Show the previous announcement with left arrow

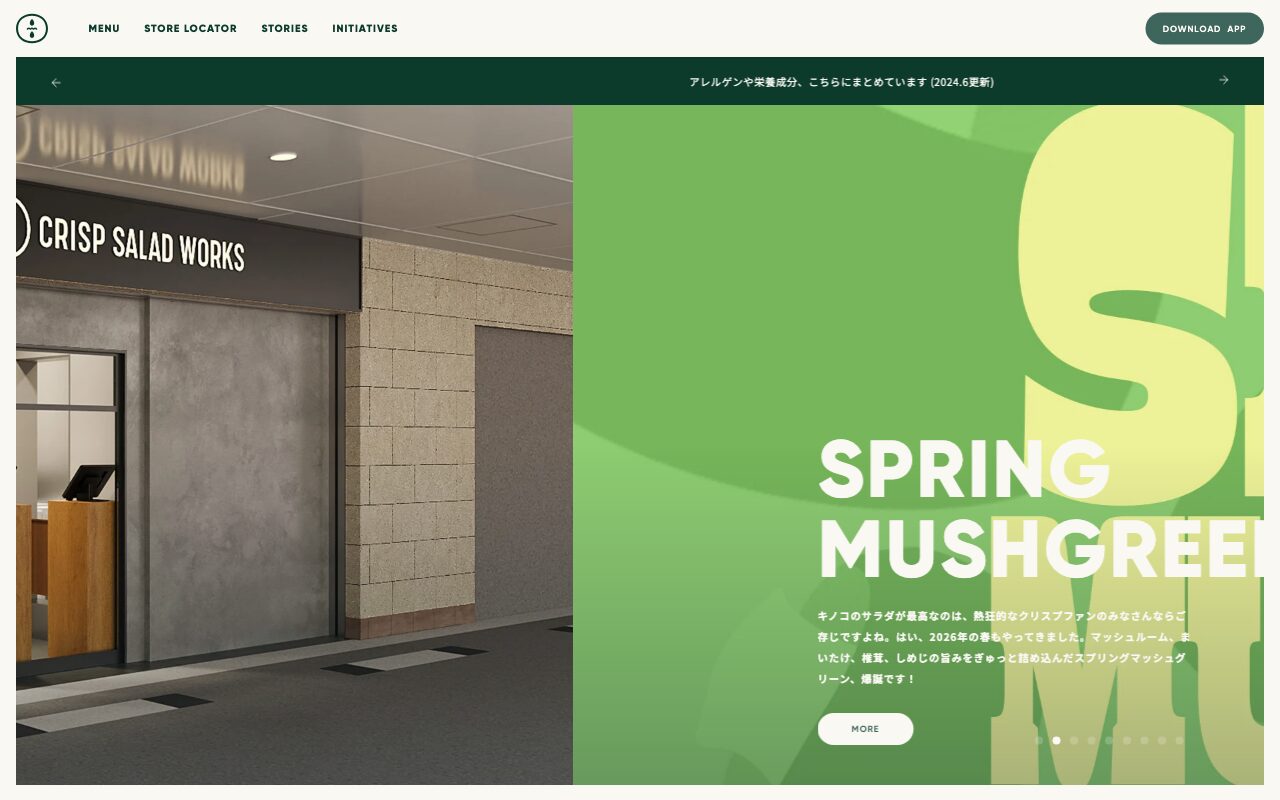[x=56, y=82]
